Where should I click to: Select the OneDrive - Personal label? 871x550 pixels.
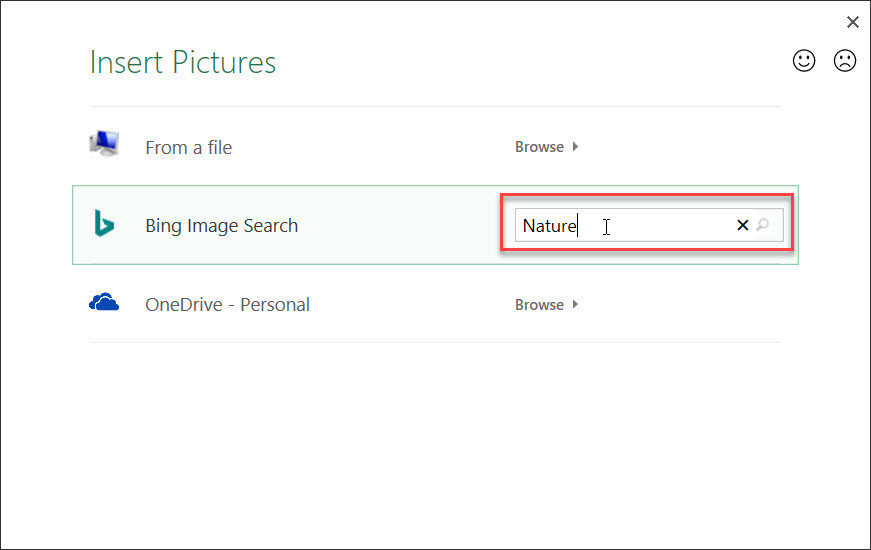pos(227,304)
